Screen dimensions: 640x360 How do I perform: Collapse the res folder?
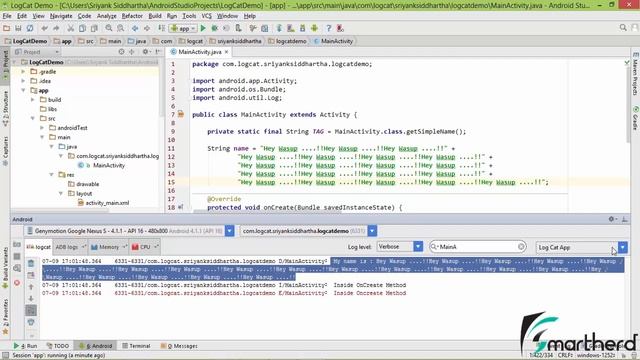(x=52, y=175)
